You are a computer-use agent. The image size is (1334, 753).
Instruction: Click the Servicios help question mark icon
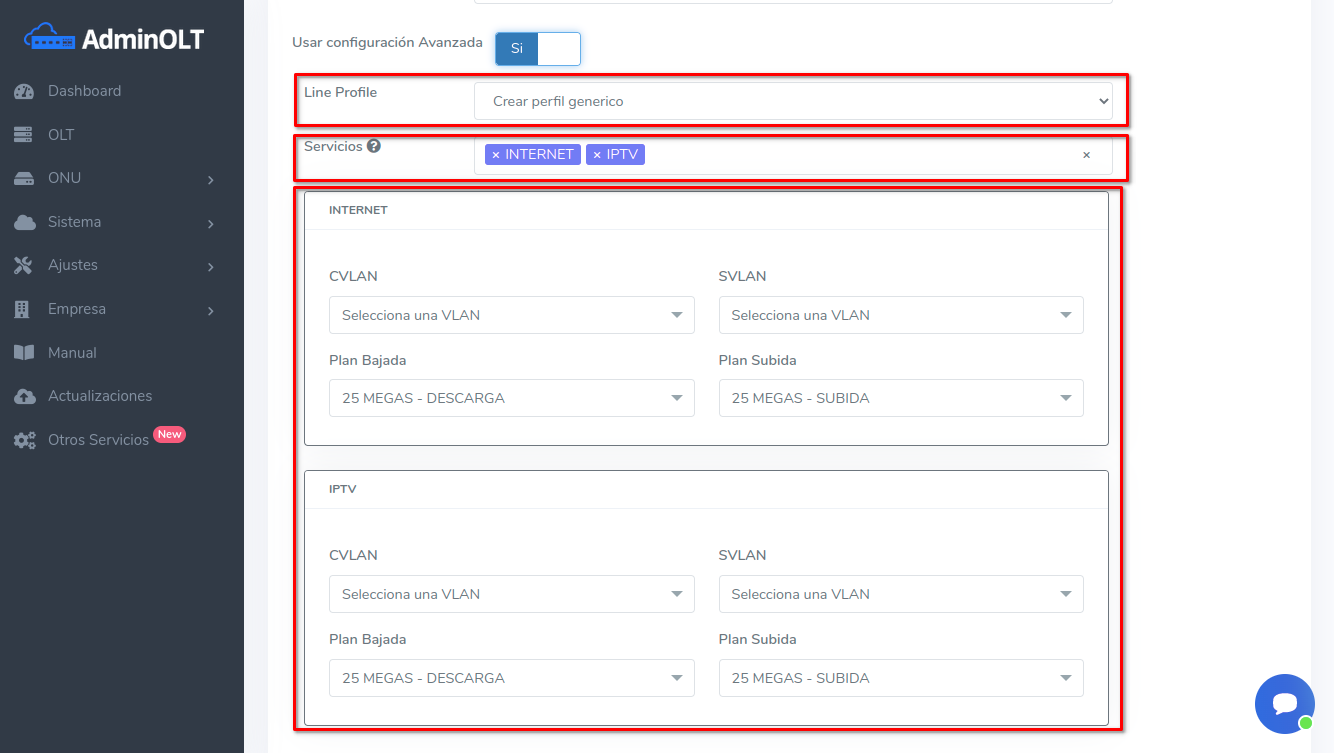coord(374,146)
